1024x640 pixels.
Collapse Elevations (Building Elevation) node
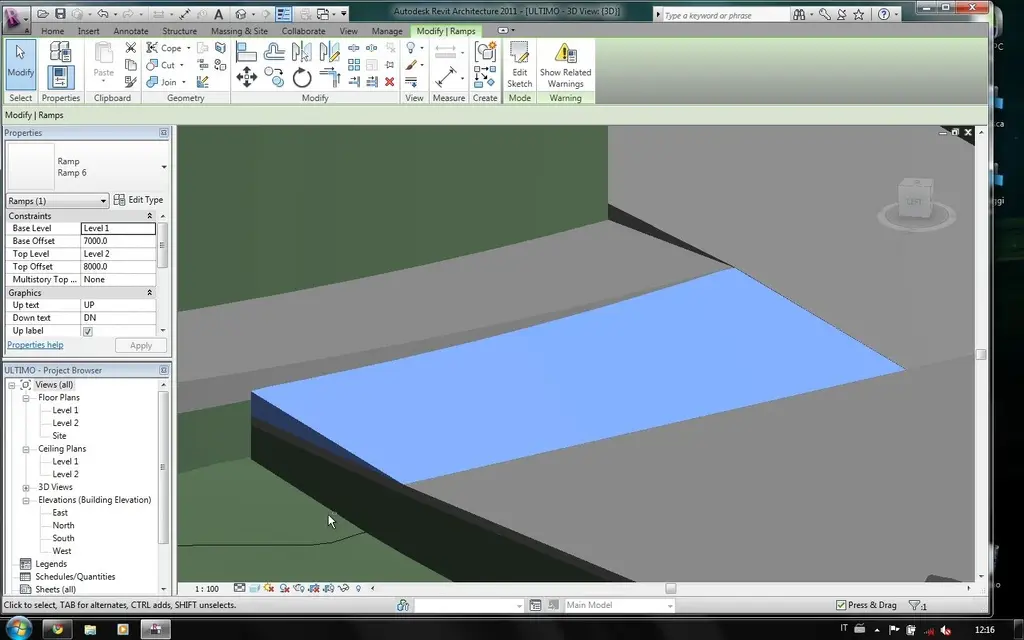(x=26, y=500)
